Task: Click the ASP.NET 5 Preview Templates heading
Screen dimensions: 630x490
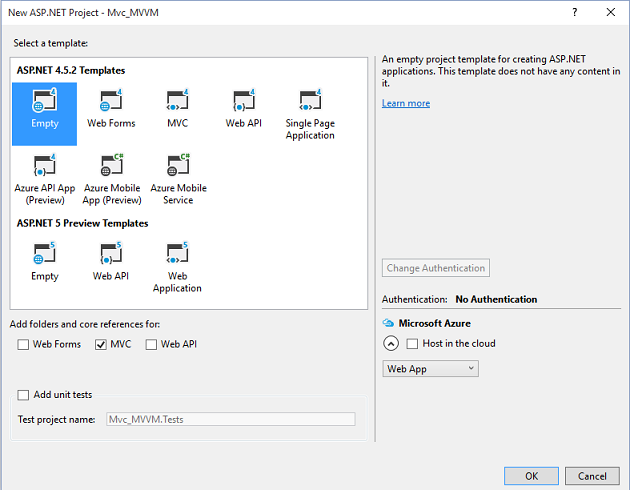Action: tap(82, 223)
